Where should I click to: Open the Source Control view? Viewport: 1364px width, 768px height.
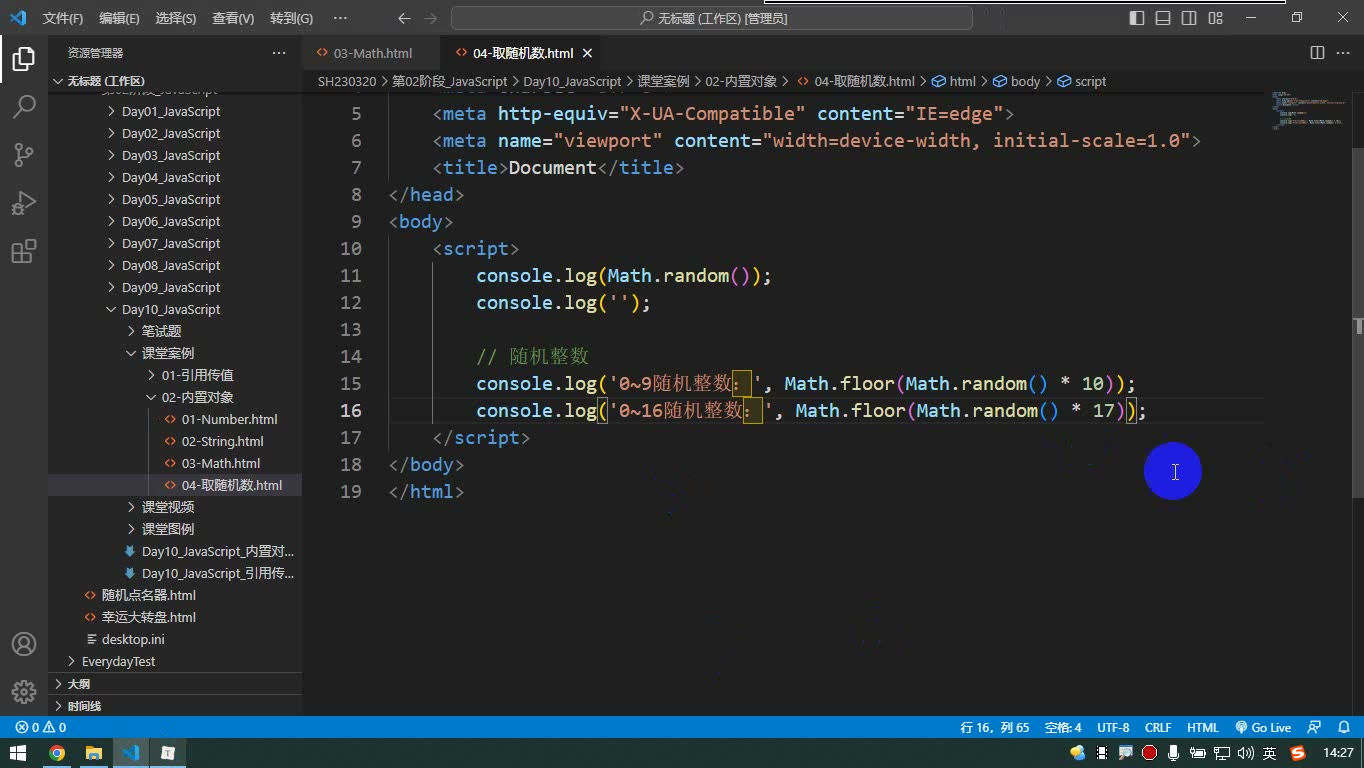pyautogui.click(x=24, y=154)
